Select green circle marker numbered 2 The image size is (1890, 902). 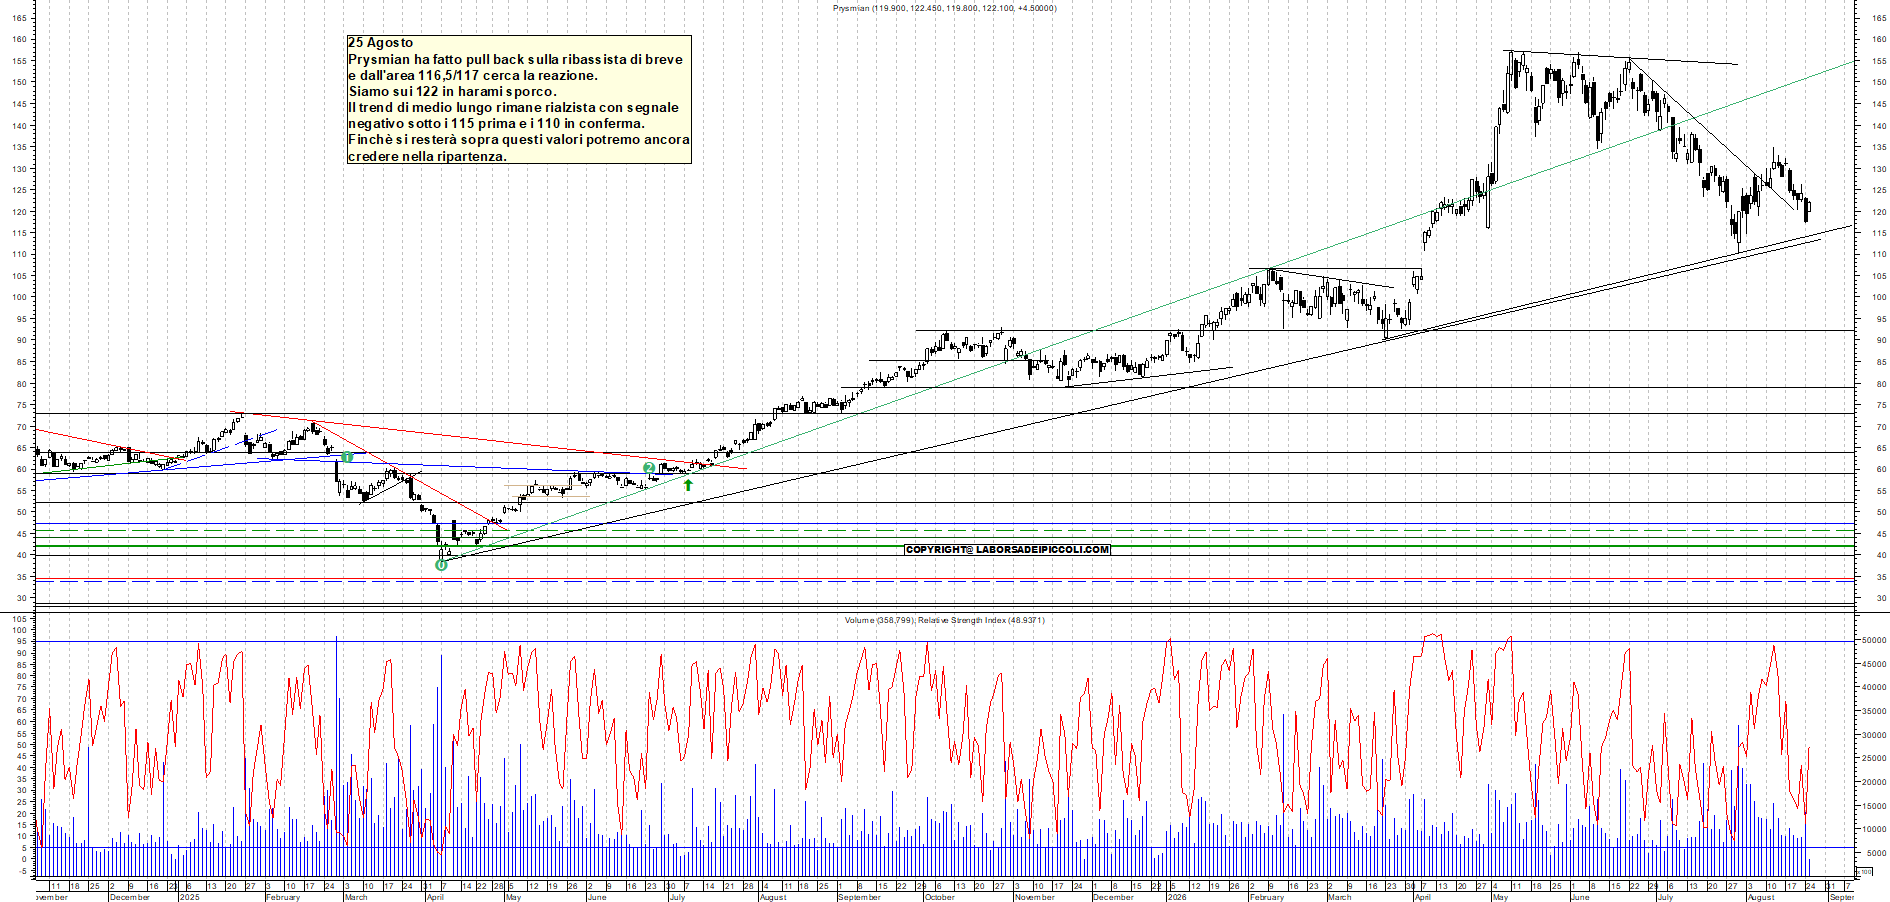[x=649, y=468]
